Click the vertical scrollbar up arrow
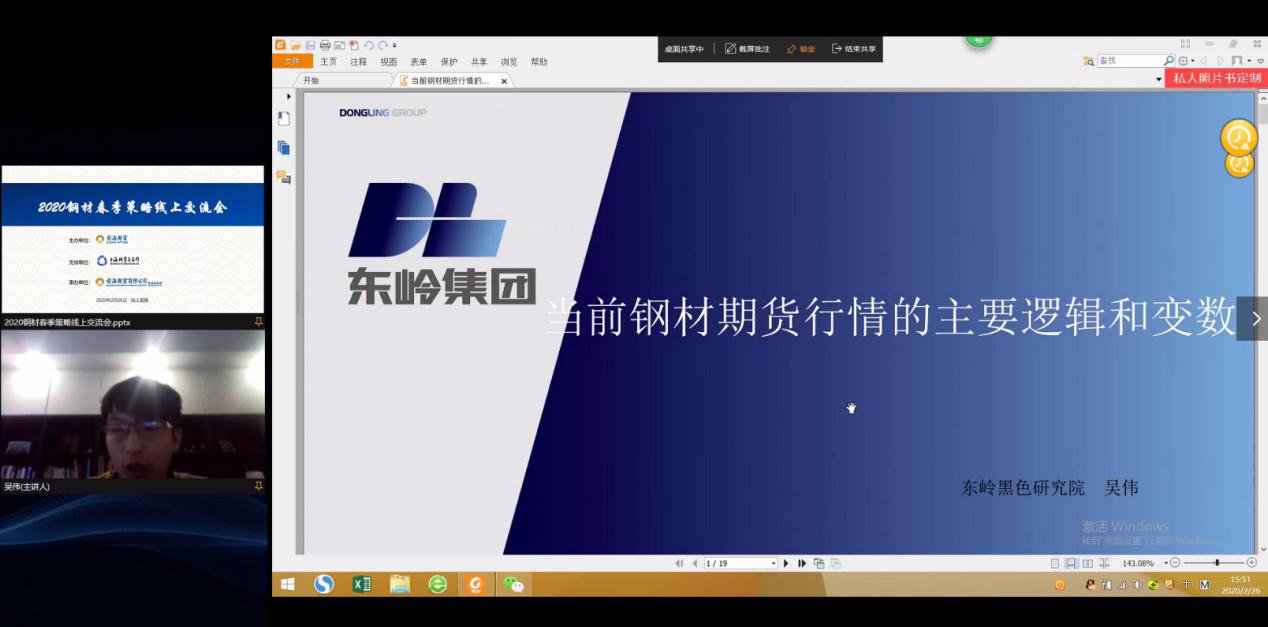The width and height of the screenshot is (1268, 627). coord(1262,97)
